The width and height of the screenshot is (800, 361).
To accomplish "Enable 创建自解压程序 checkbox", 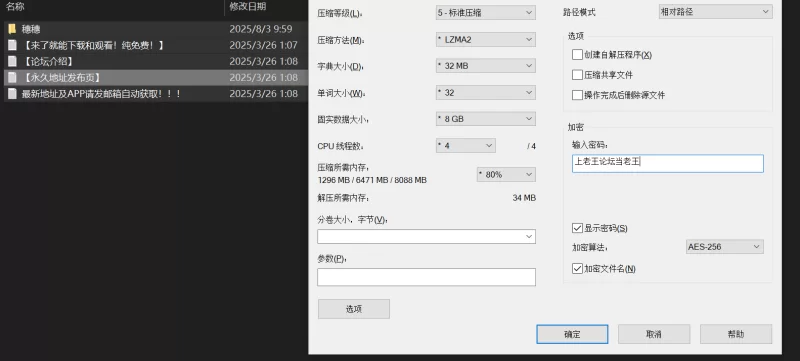I will 577,55.
